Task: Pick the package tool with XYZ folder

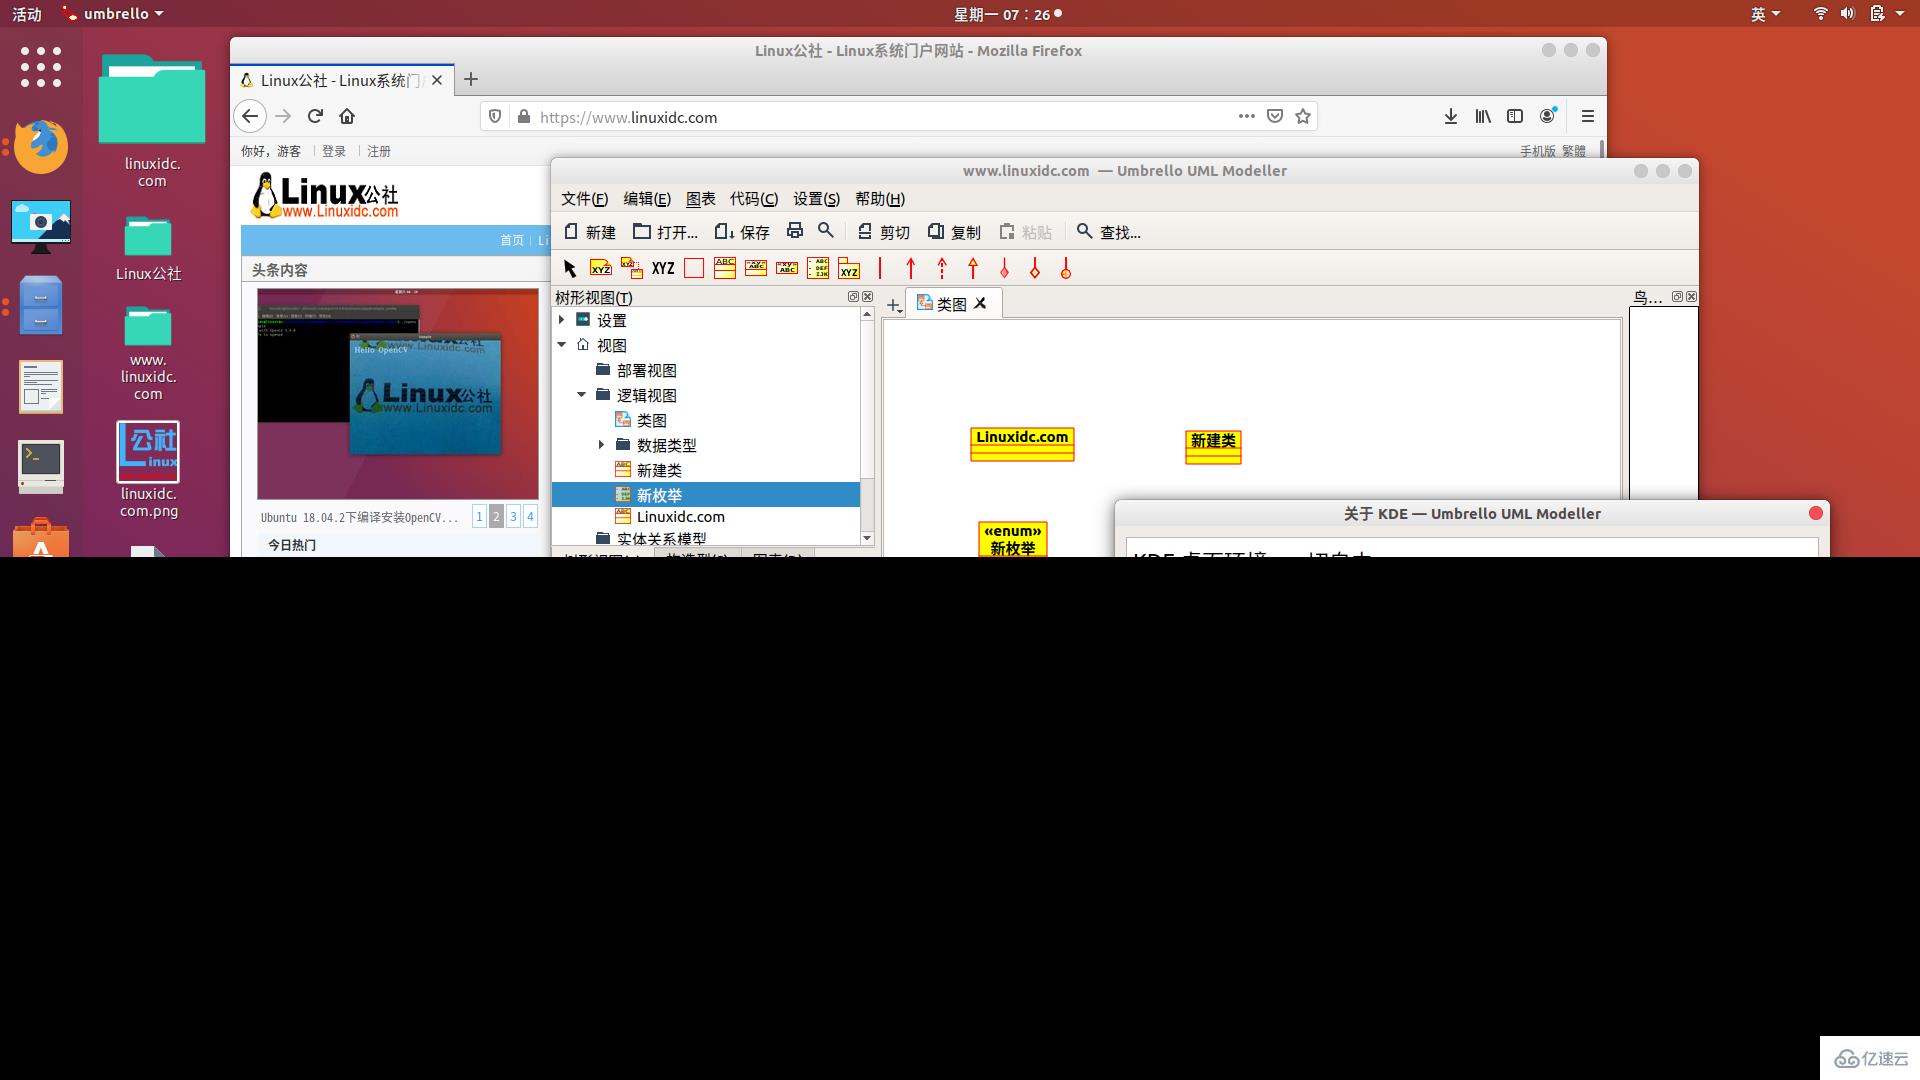Action: (849, 268)
